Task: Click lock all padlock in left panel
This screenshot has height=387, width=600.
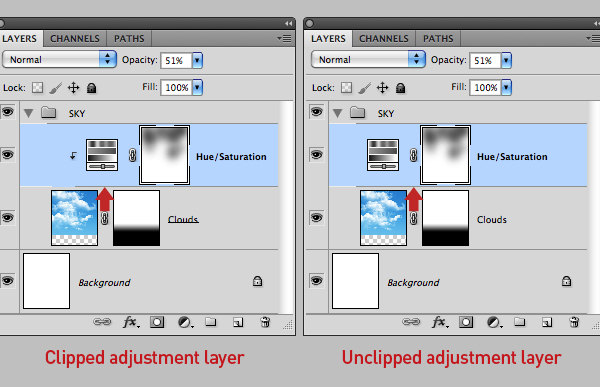Action: point(91,88)
